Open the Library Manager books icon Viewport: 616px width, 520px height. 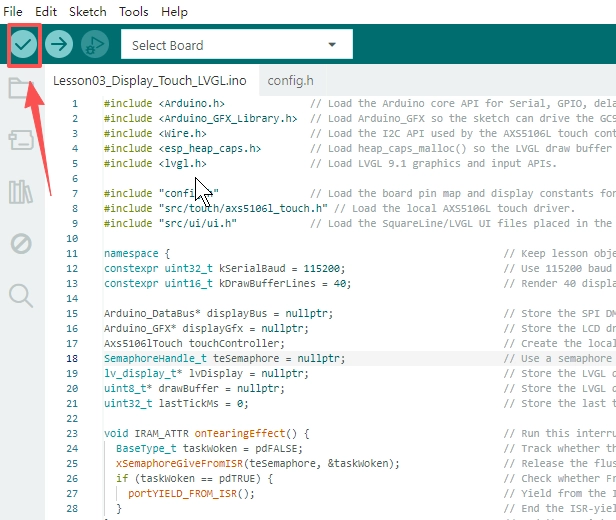21,192
